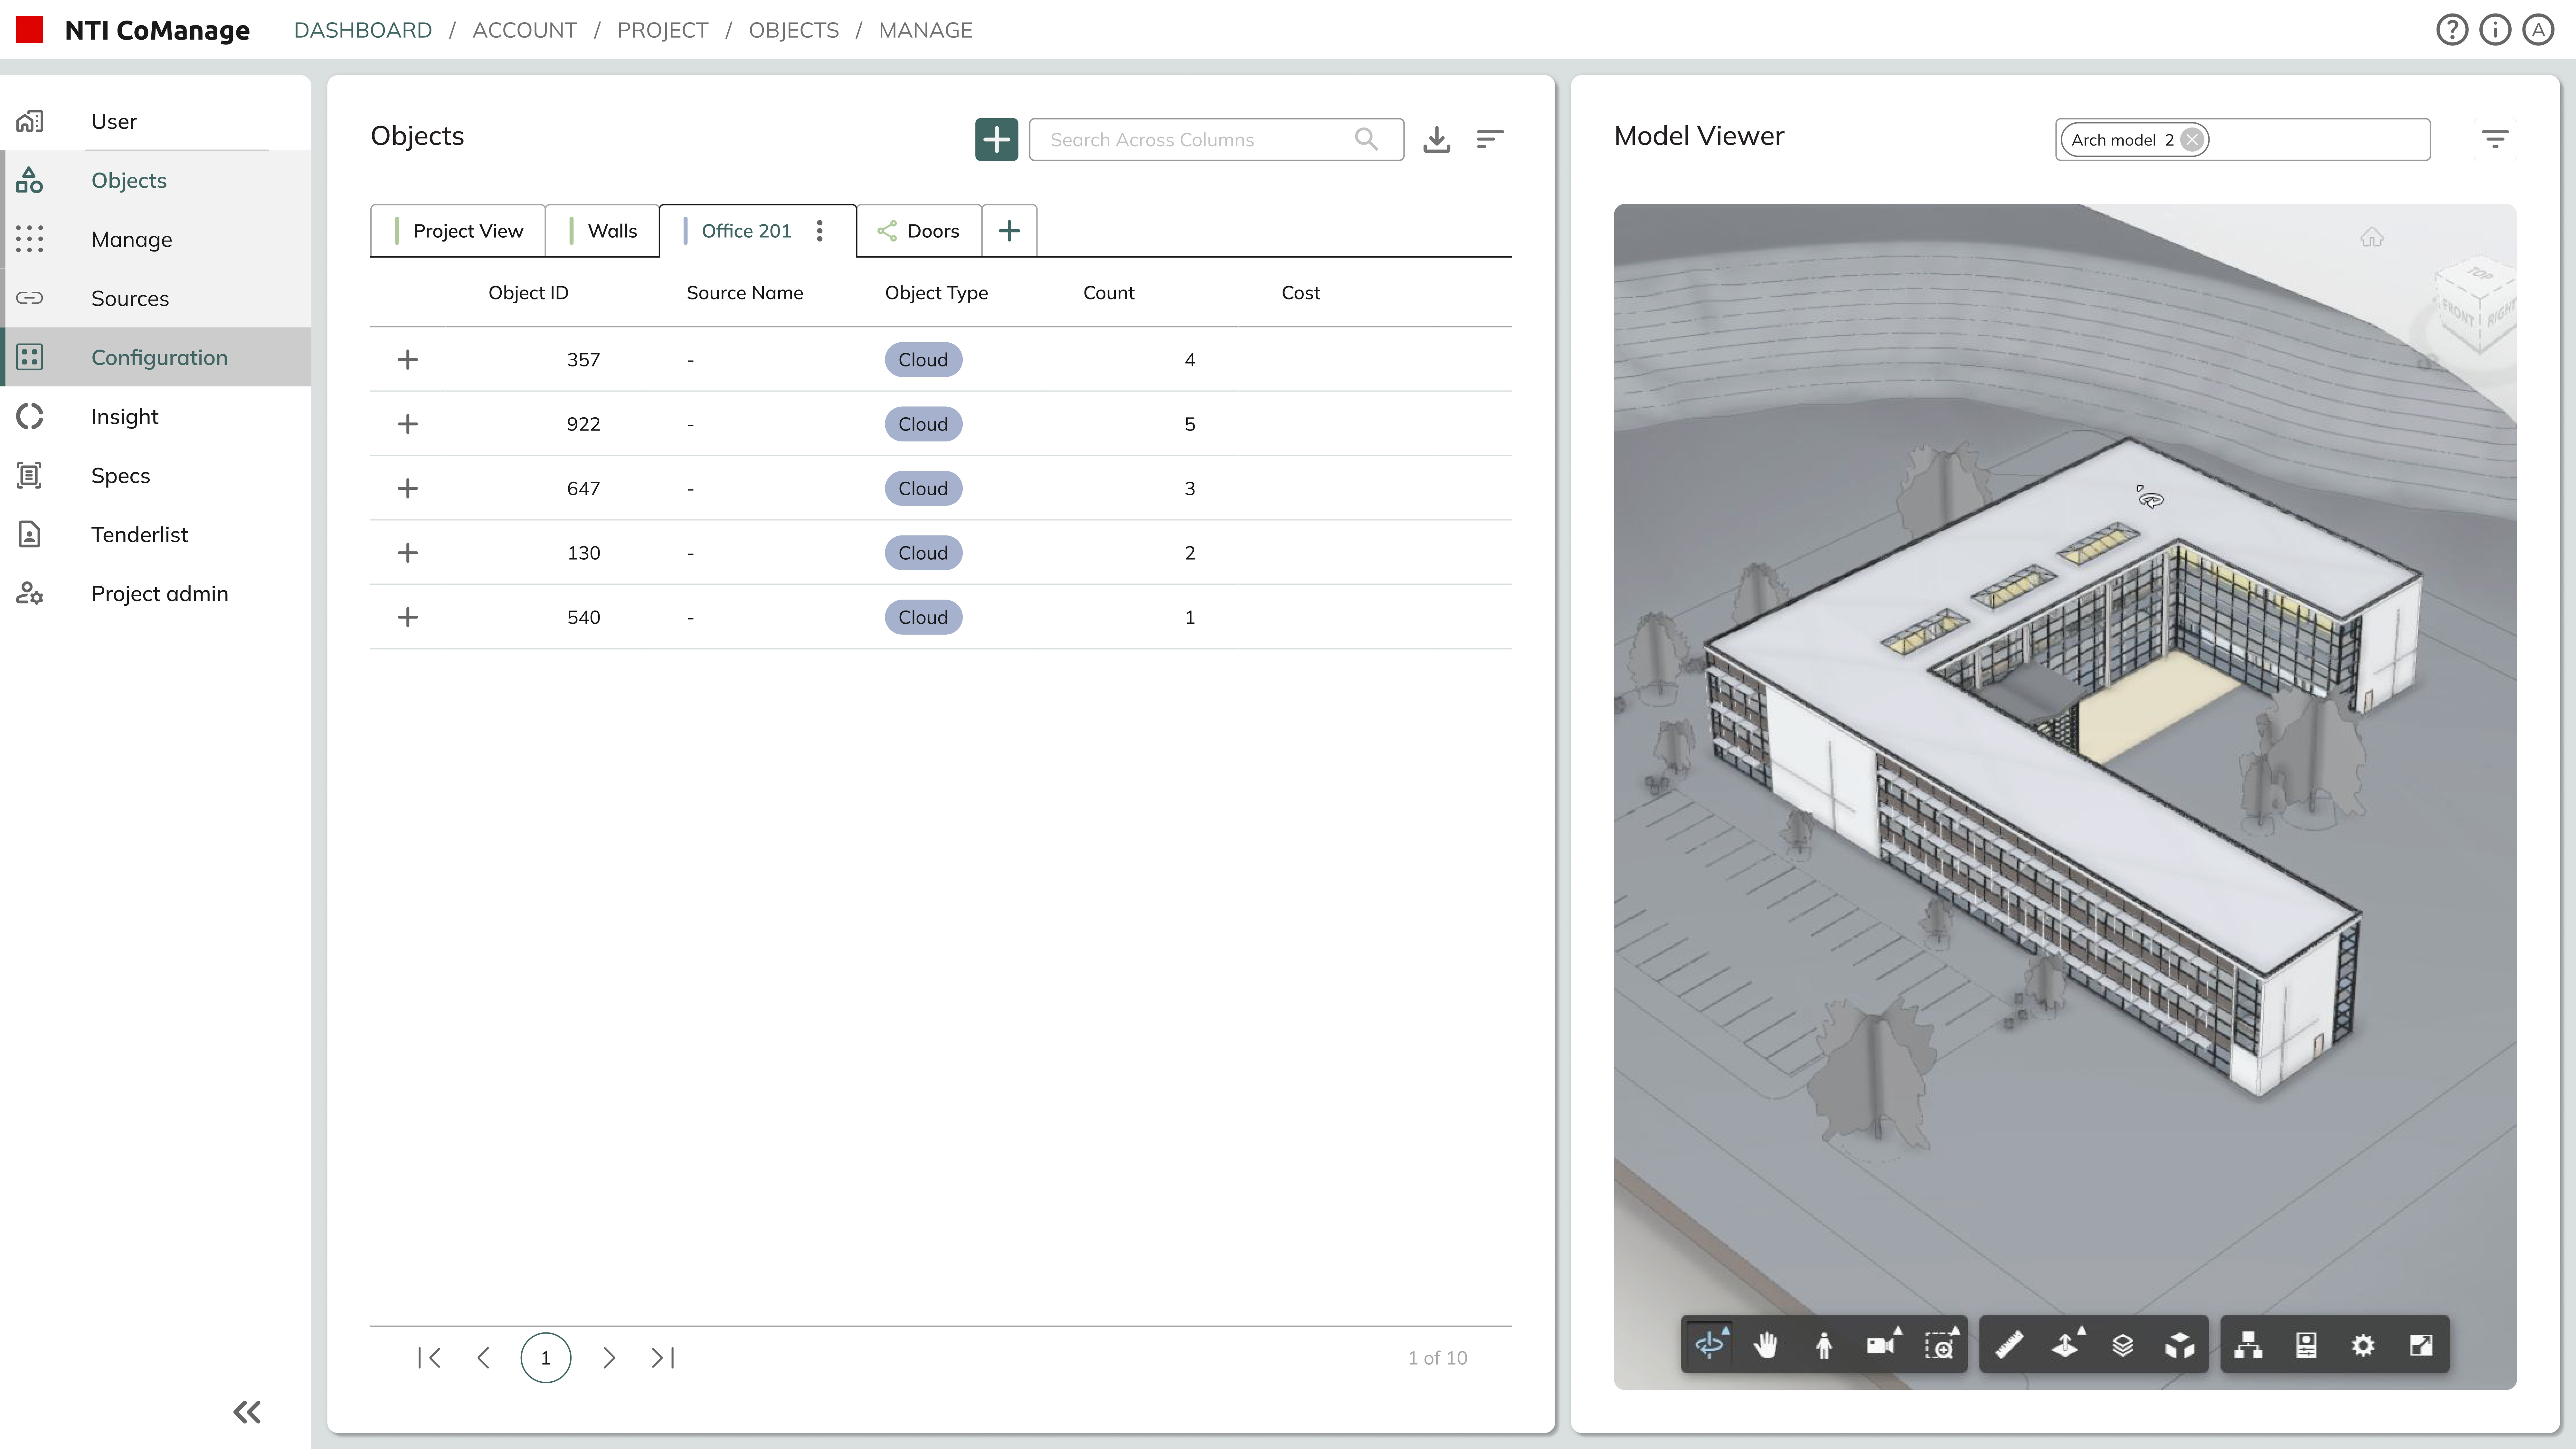This screenshot has height=1449, width=2576.
Task: Expand row for object ID 357
Action: coord(407,359)
